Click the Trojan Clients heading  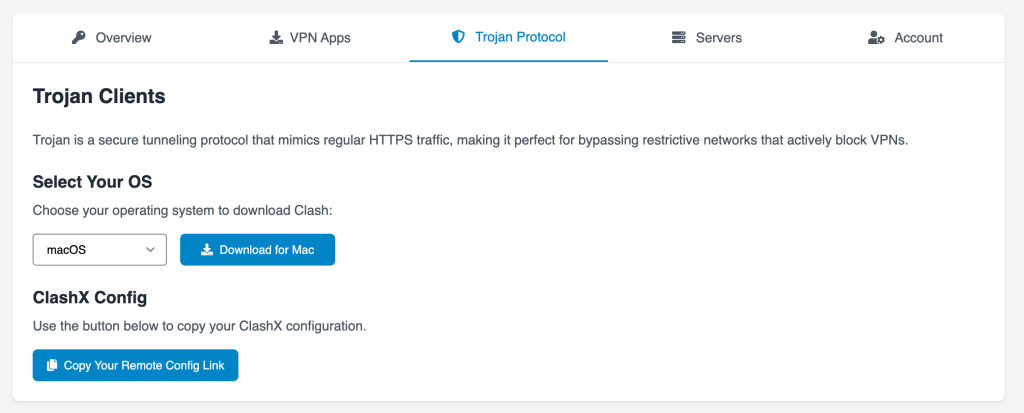99,97
